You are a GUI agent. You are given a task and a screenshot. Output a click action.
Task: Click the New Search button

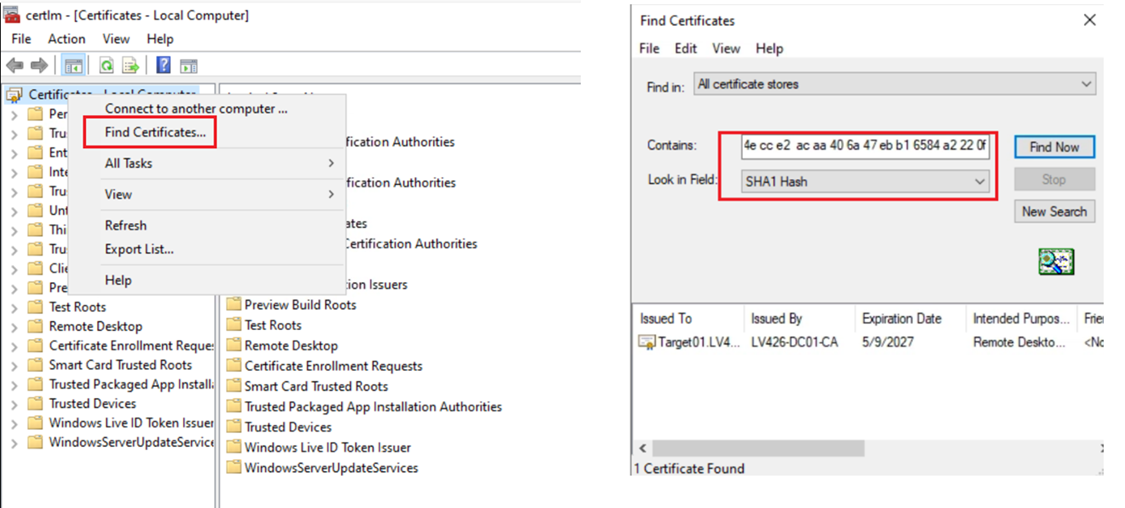pos(1054,212)
